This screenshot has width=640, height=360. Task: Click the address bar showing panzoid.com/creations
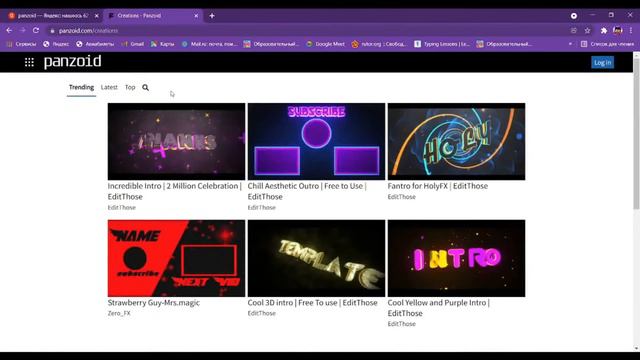point(306,31)
